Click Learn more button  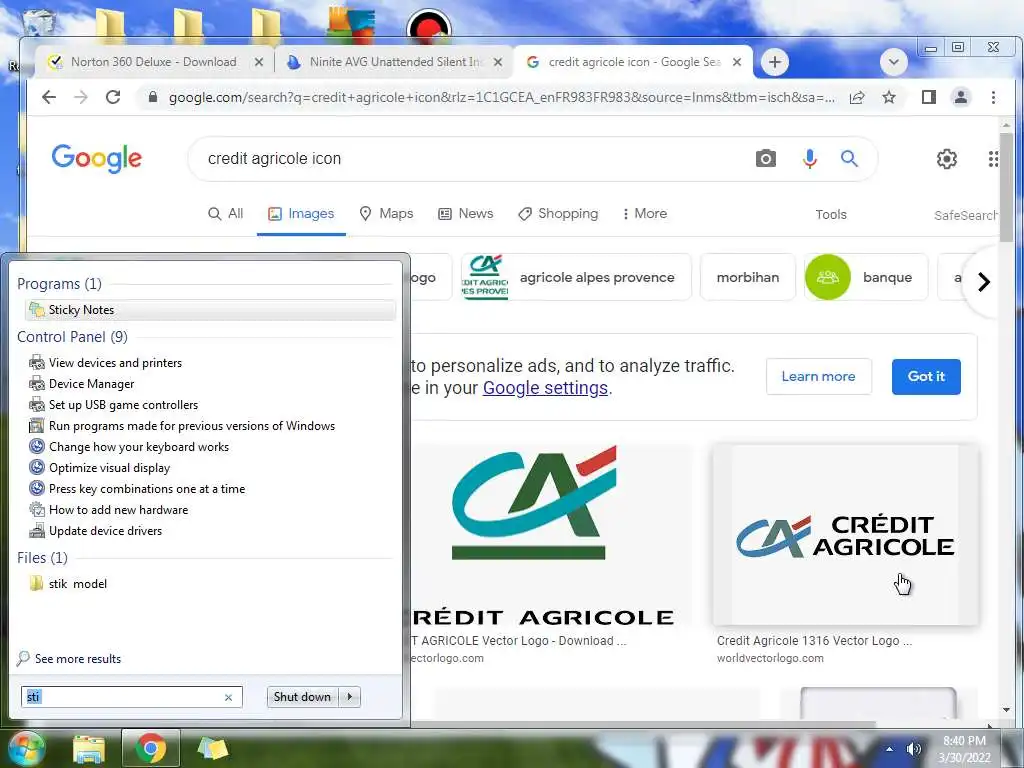tap(818, 376)
